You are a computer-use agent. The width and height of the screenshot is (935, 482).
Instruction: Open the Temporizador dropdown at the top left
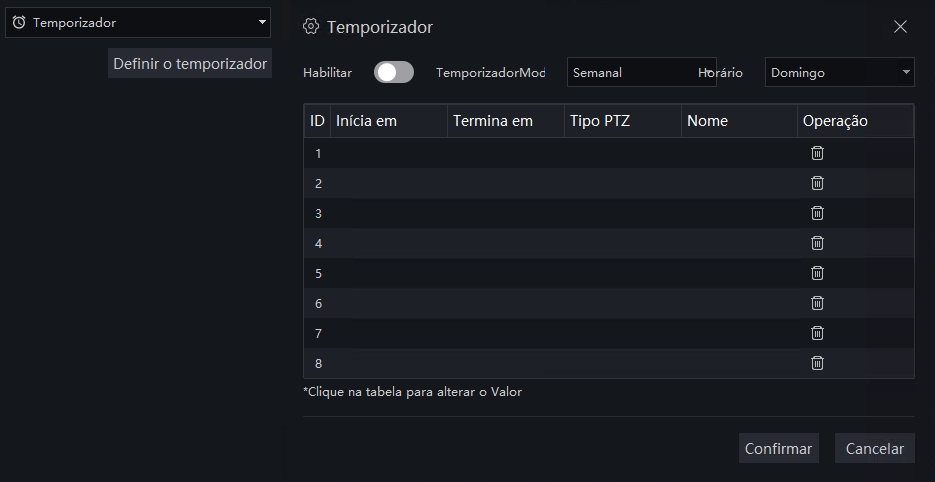(138, 23)
